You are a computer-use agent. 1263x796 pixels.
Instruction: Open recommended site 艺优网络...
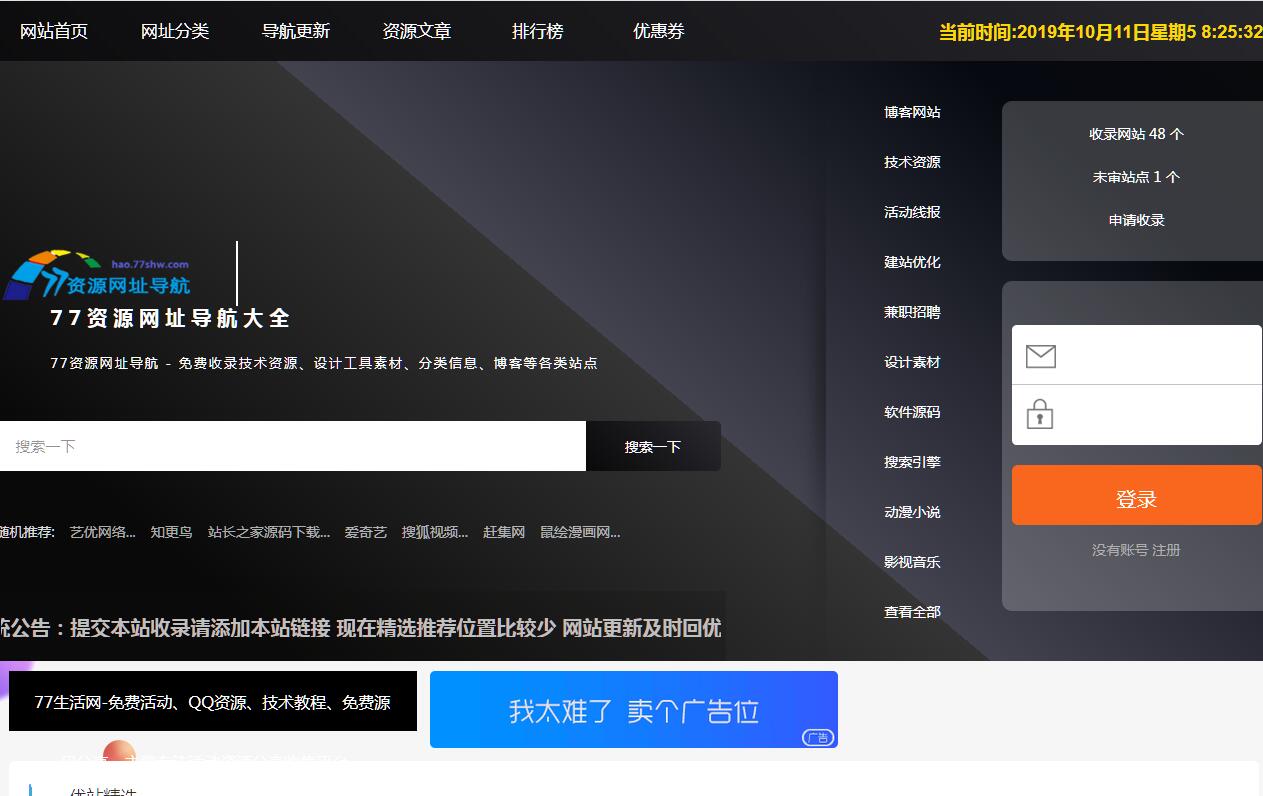coord(103,532)
